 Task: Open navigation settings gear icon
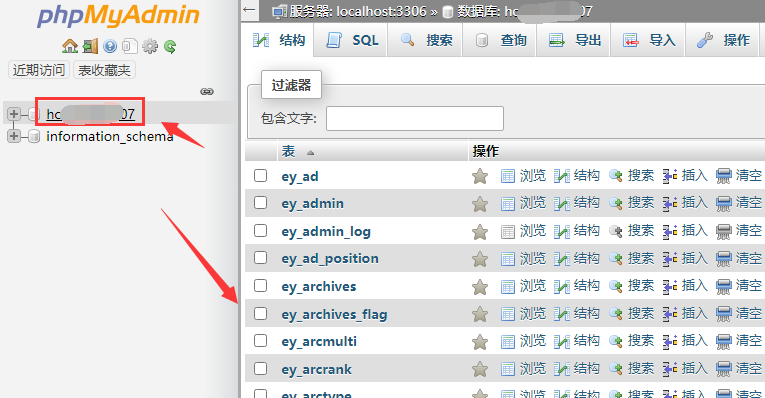point(150,46)
